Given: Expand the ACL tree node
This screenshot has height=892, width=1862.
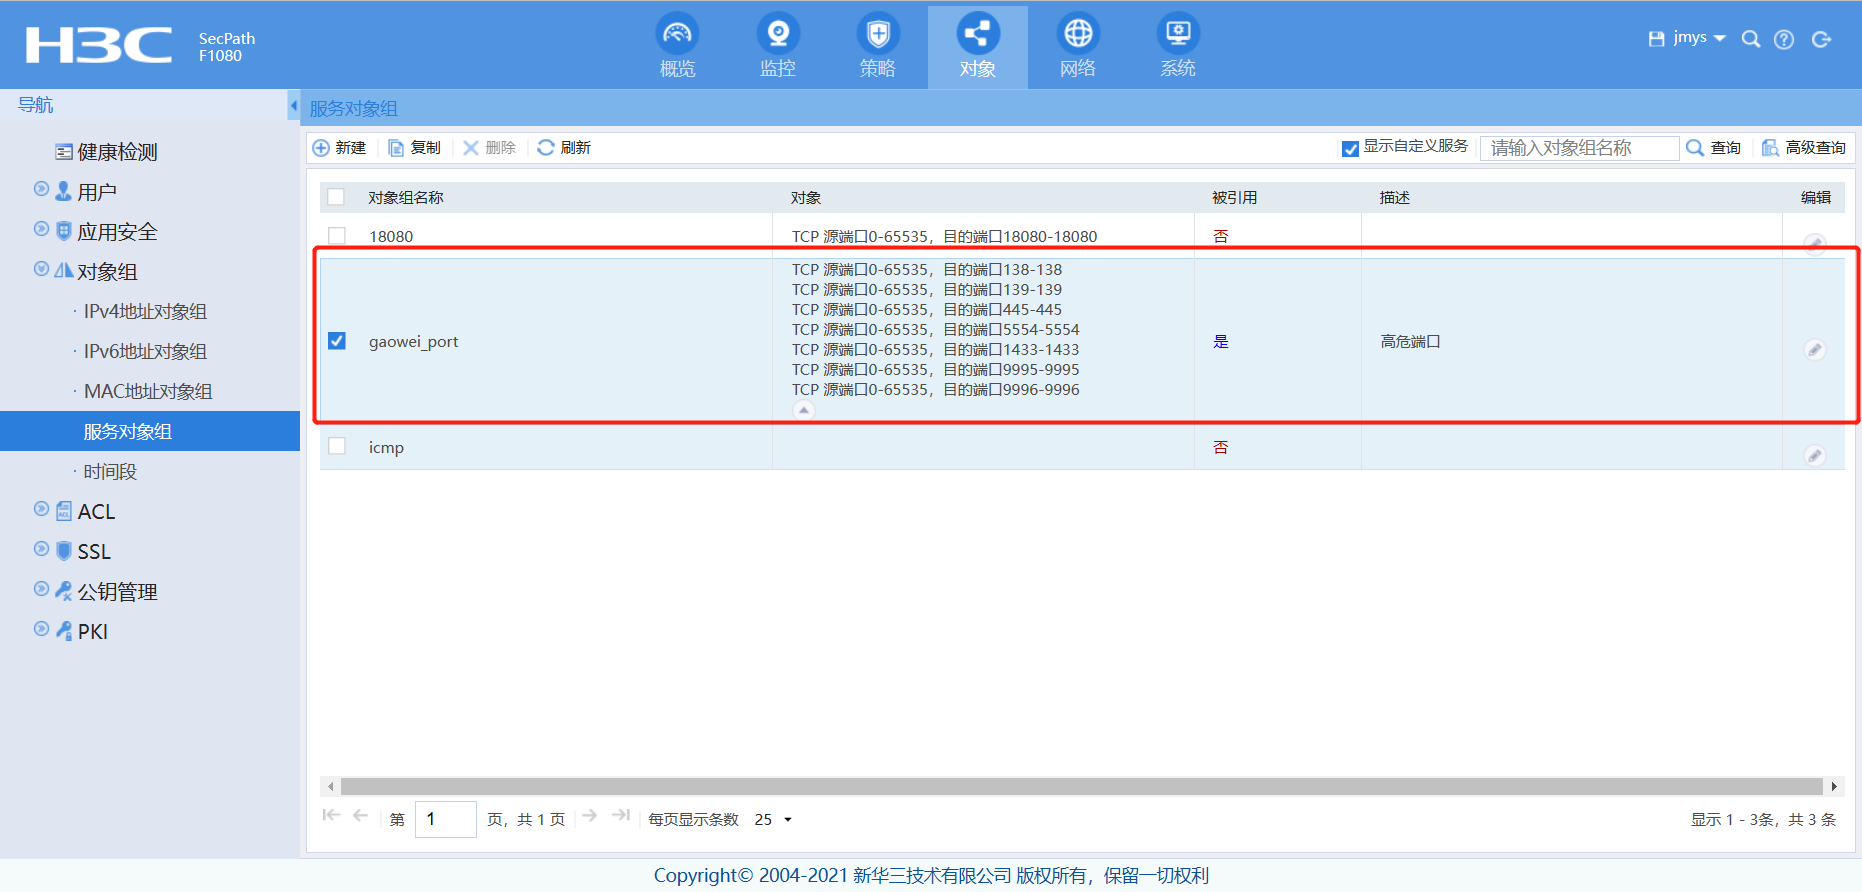Looking at the screenshot, I should coord(41,509).
